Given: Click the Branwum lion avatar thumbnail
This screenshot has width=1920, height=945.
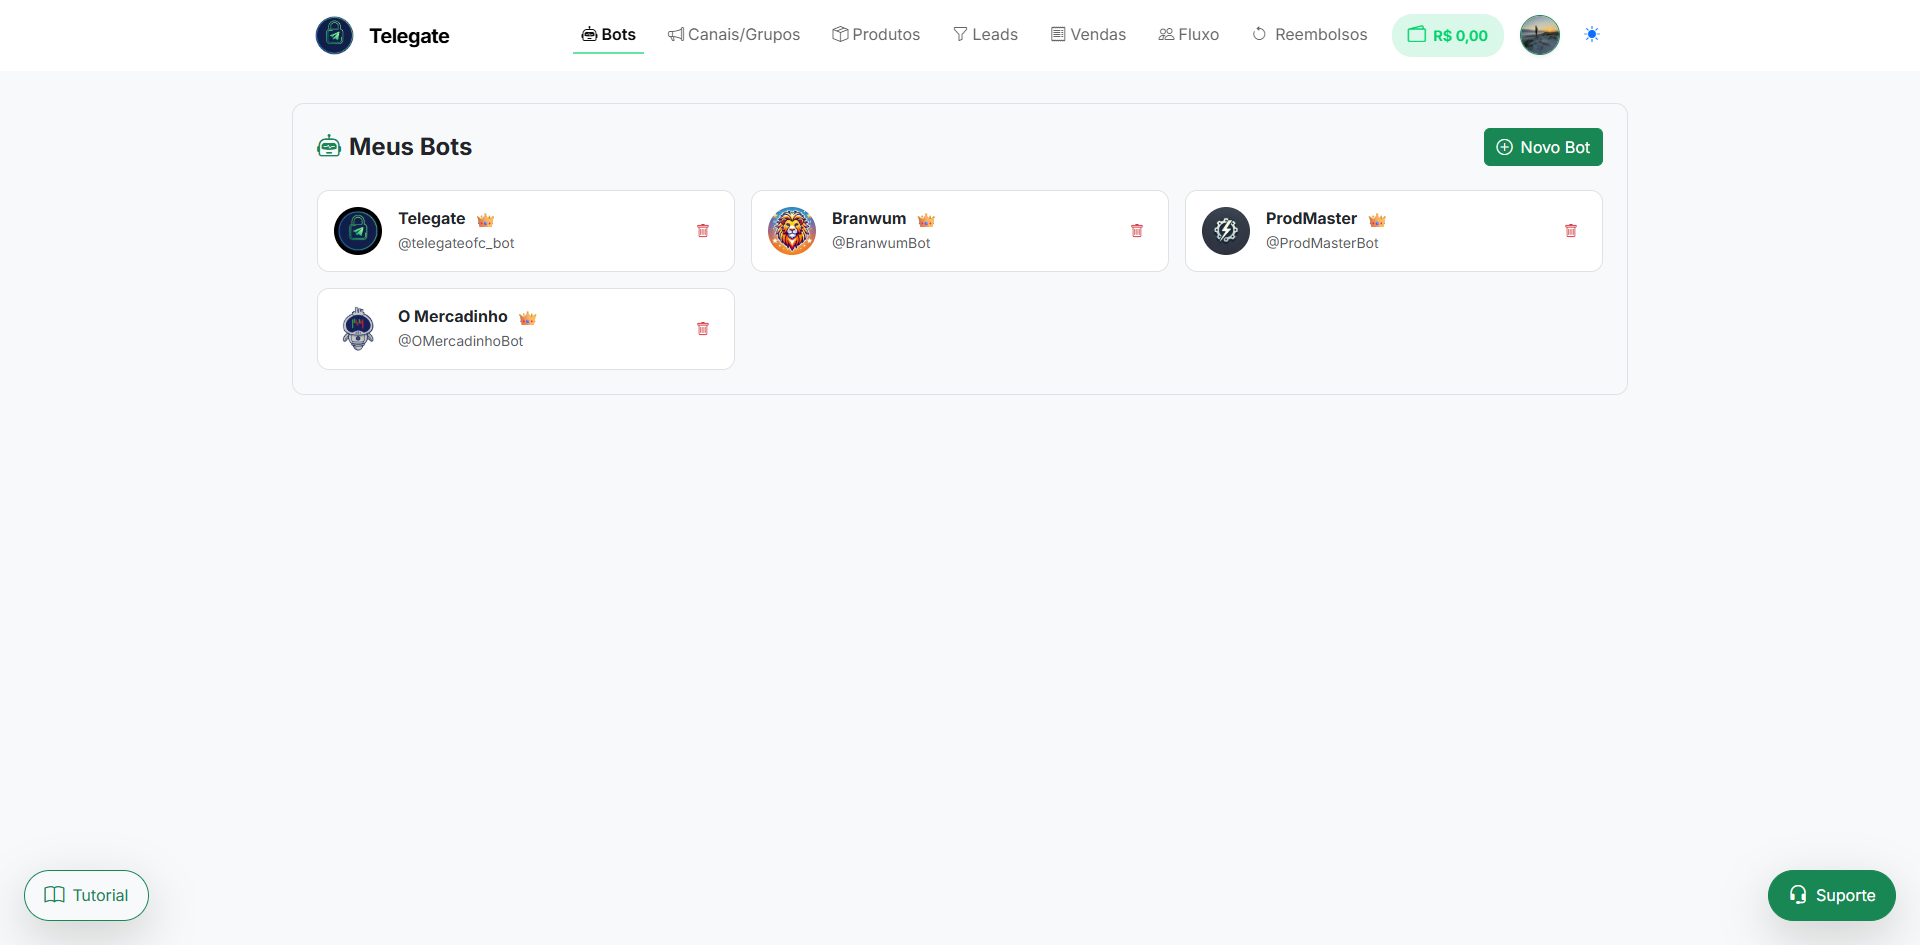Looking at the screenshot, I should tap(791, 230).
